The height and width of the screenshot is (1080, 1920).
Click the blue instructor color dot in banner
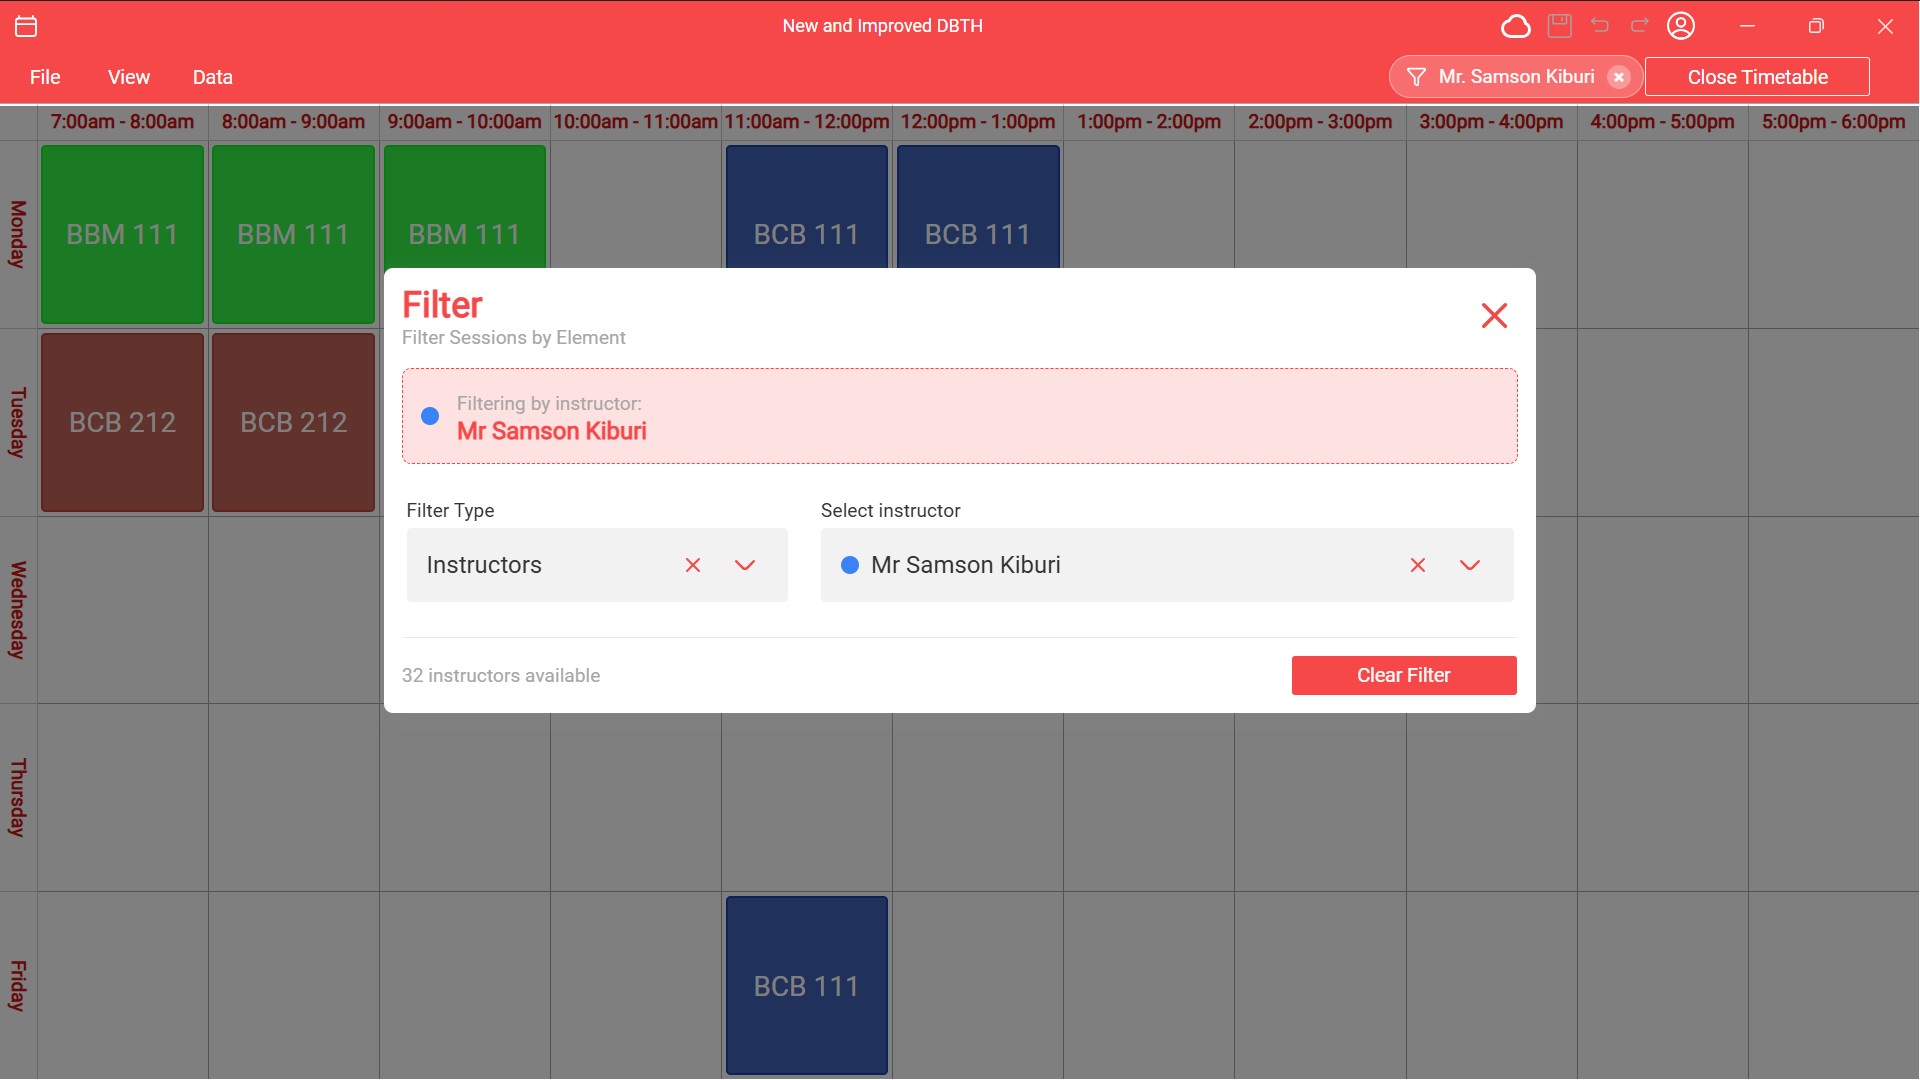[x=430, y=416]
